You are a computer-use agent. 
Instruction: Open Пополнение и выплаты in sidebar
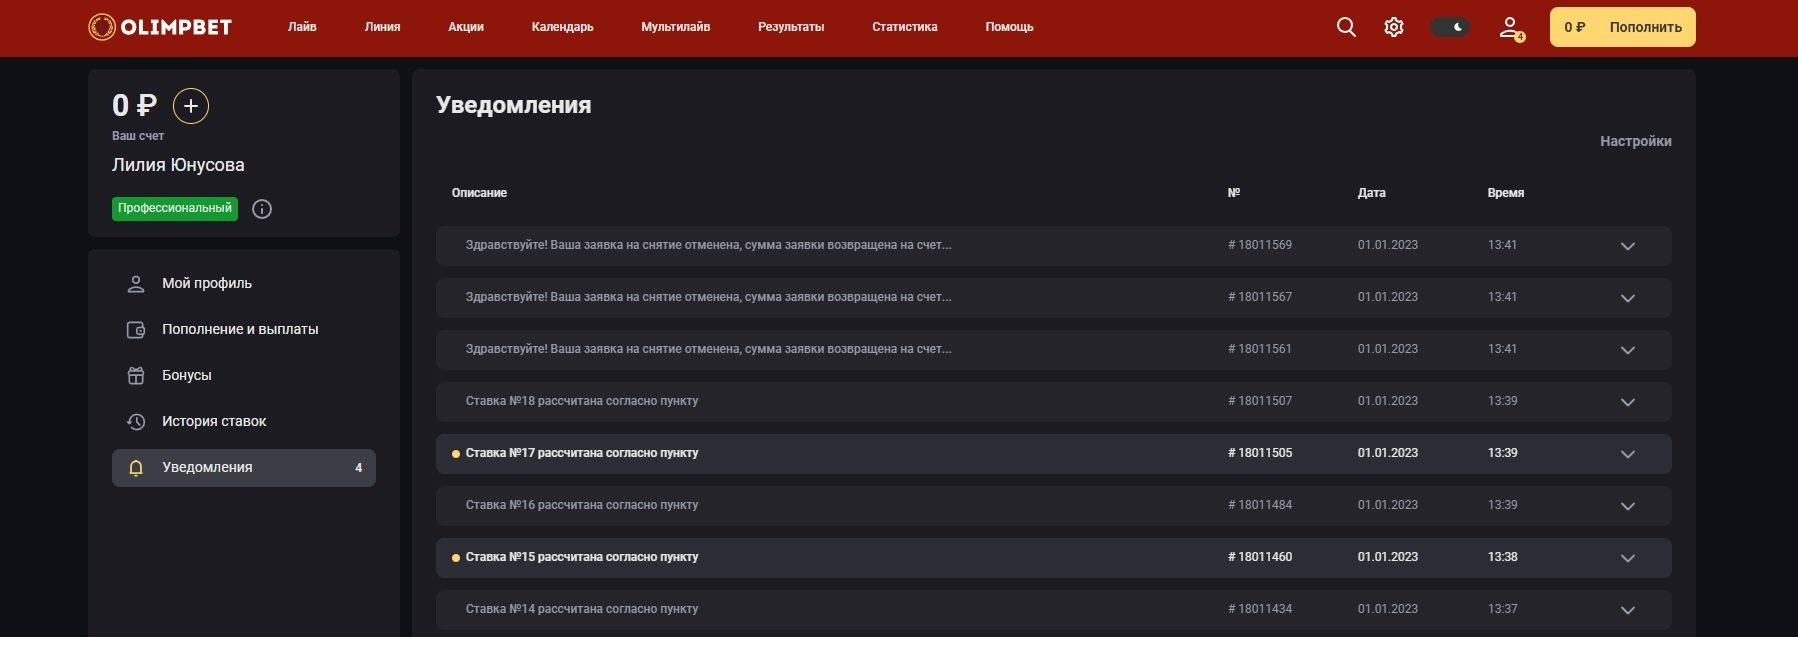coord(240,329)
